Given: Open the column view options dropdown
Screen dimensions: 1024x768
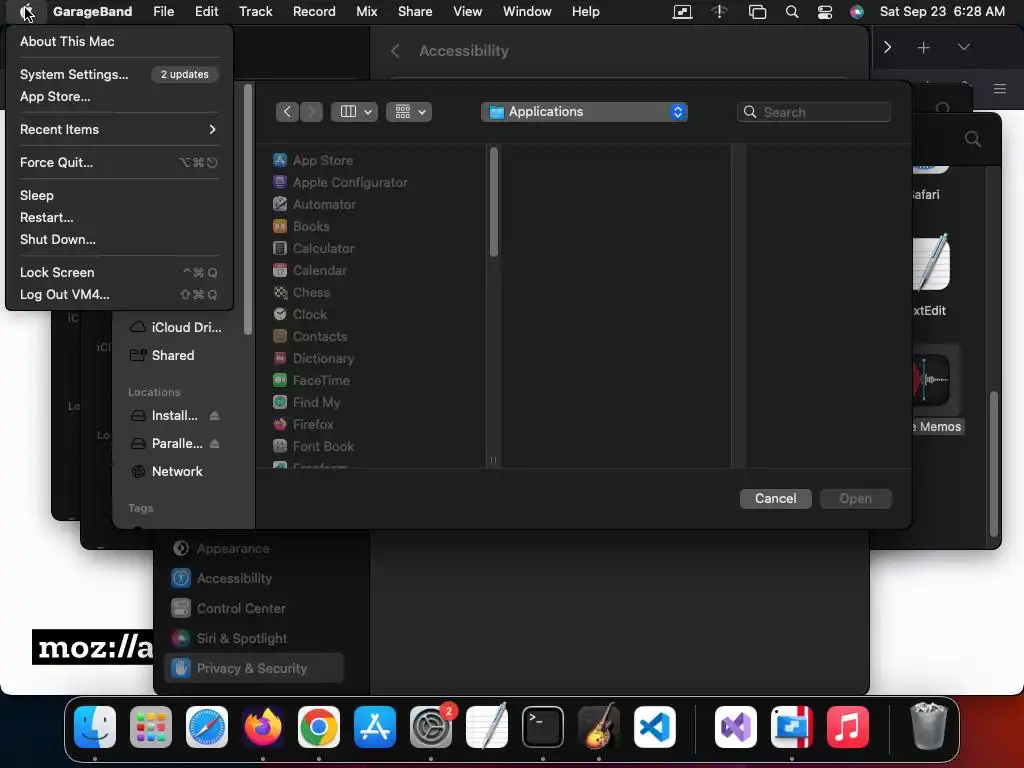Looking at the screenshot, I should click(x=355, y=112).
